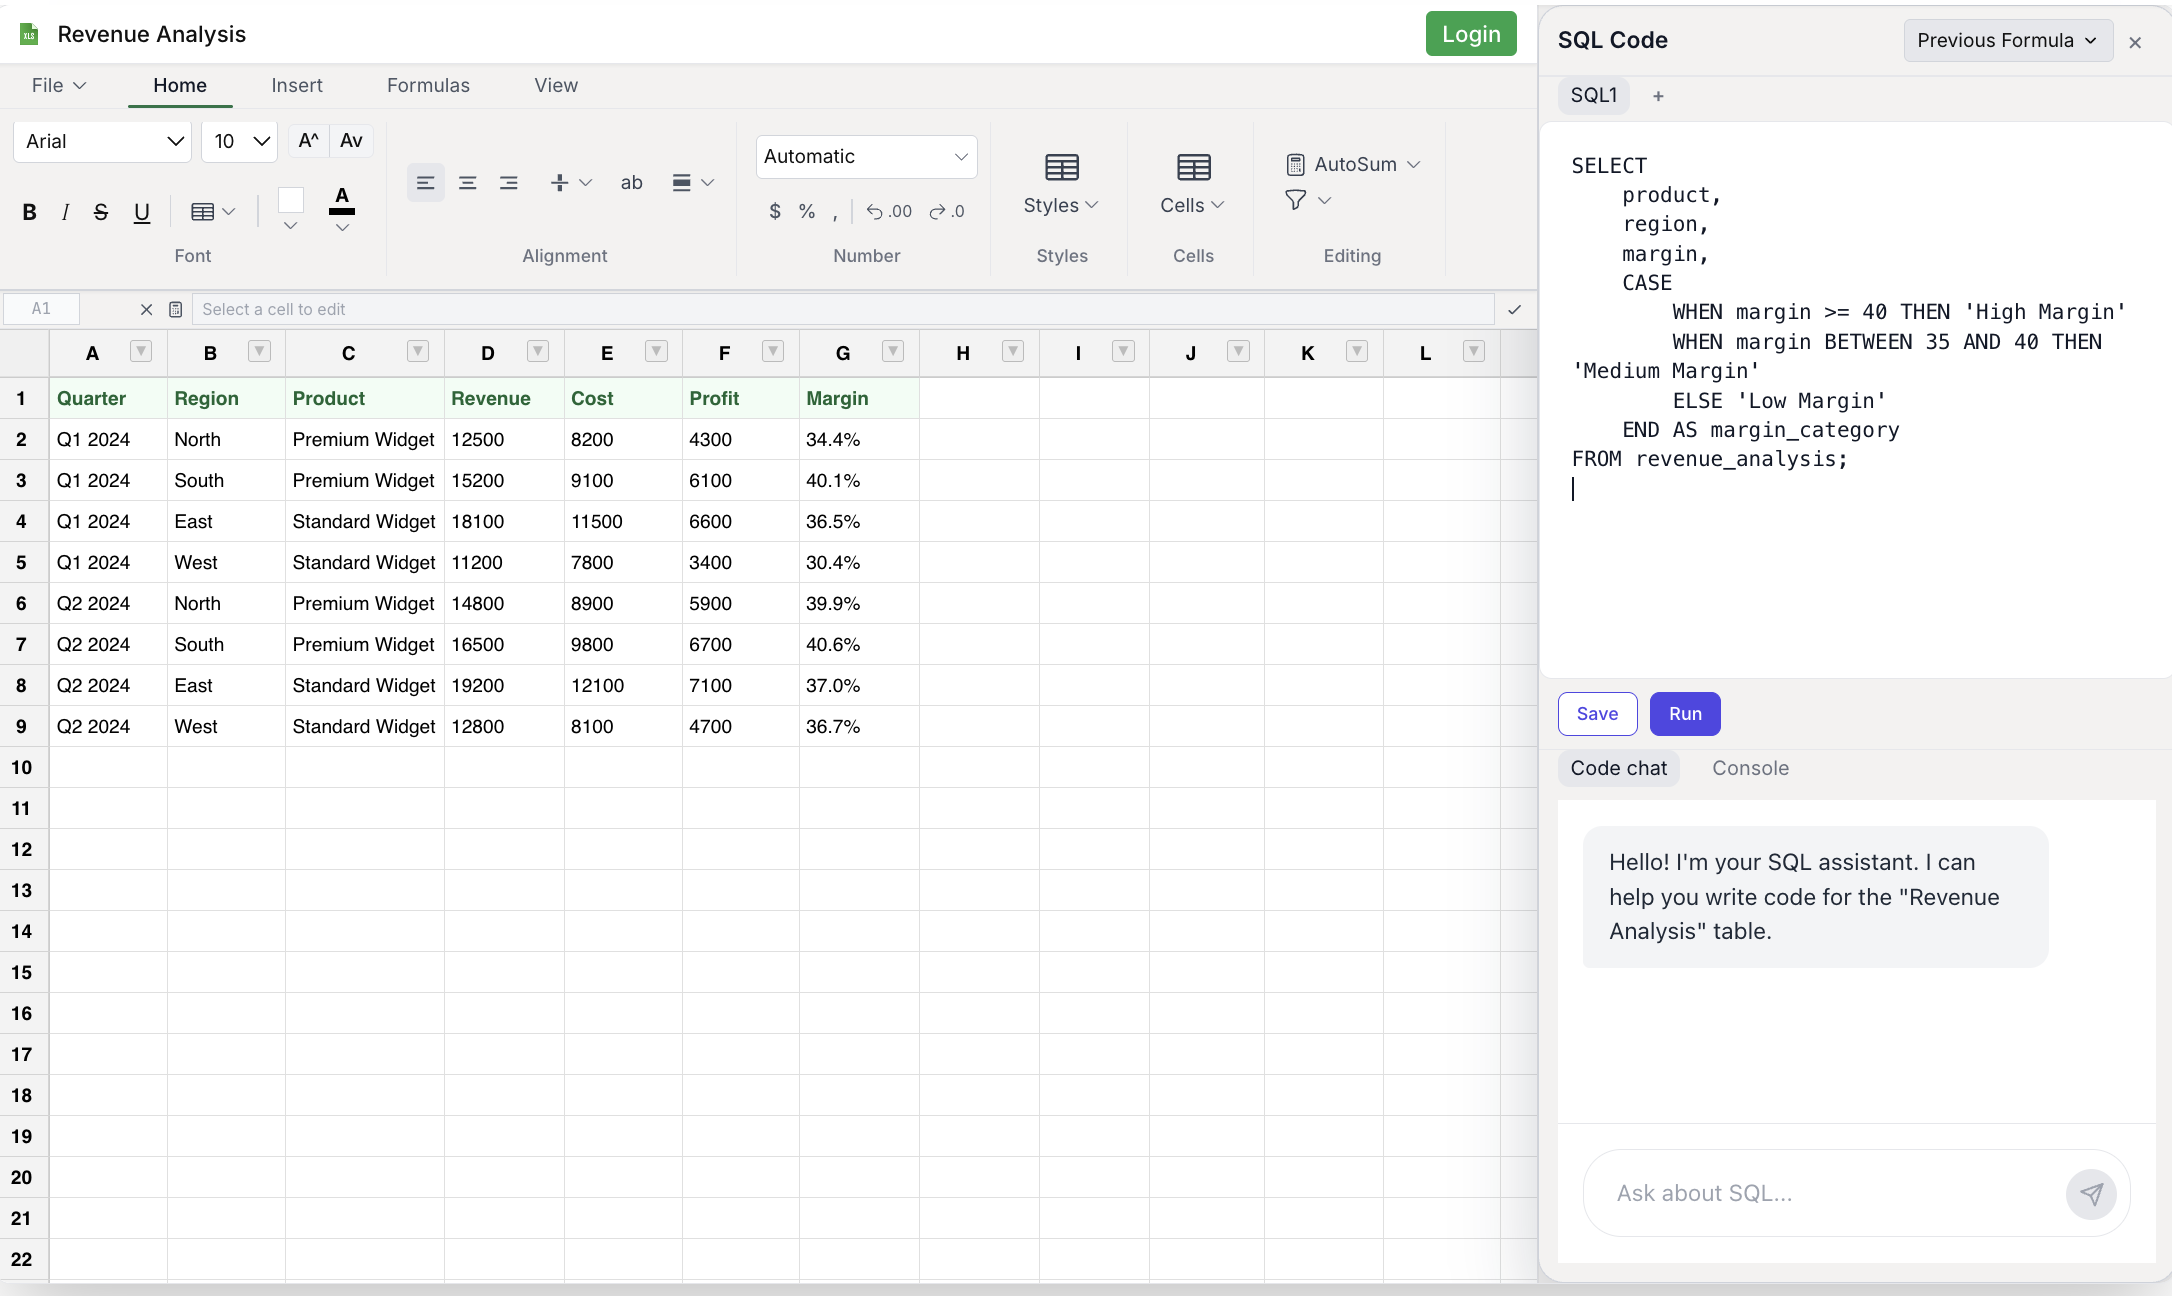
Task: Toggle wrap text with the ab icon
Action: (631, 183)
